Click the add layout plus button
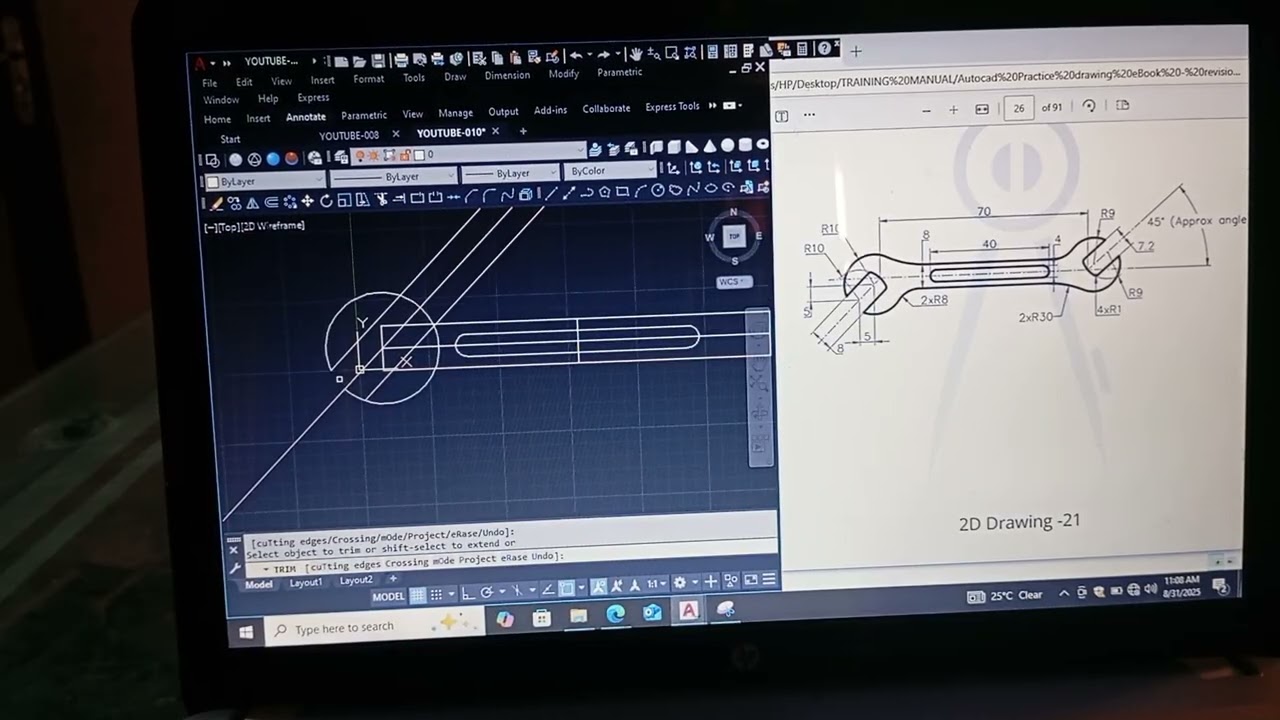Image resolution: width=1280 pixels, height=720 pixels. coord(392,578)
